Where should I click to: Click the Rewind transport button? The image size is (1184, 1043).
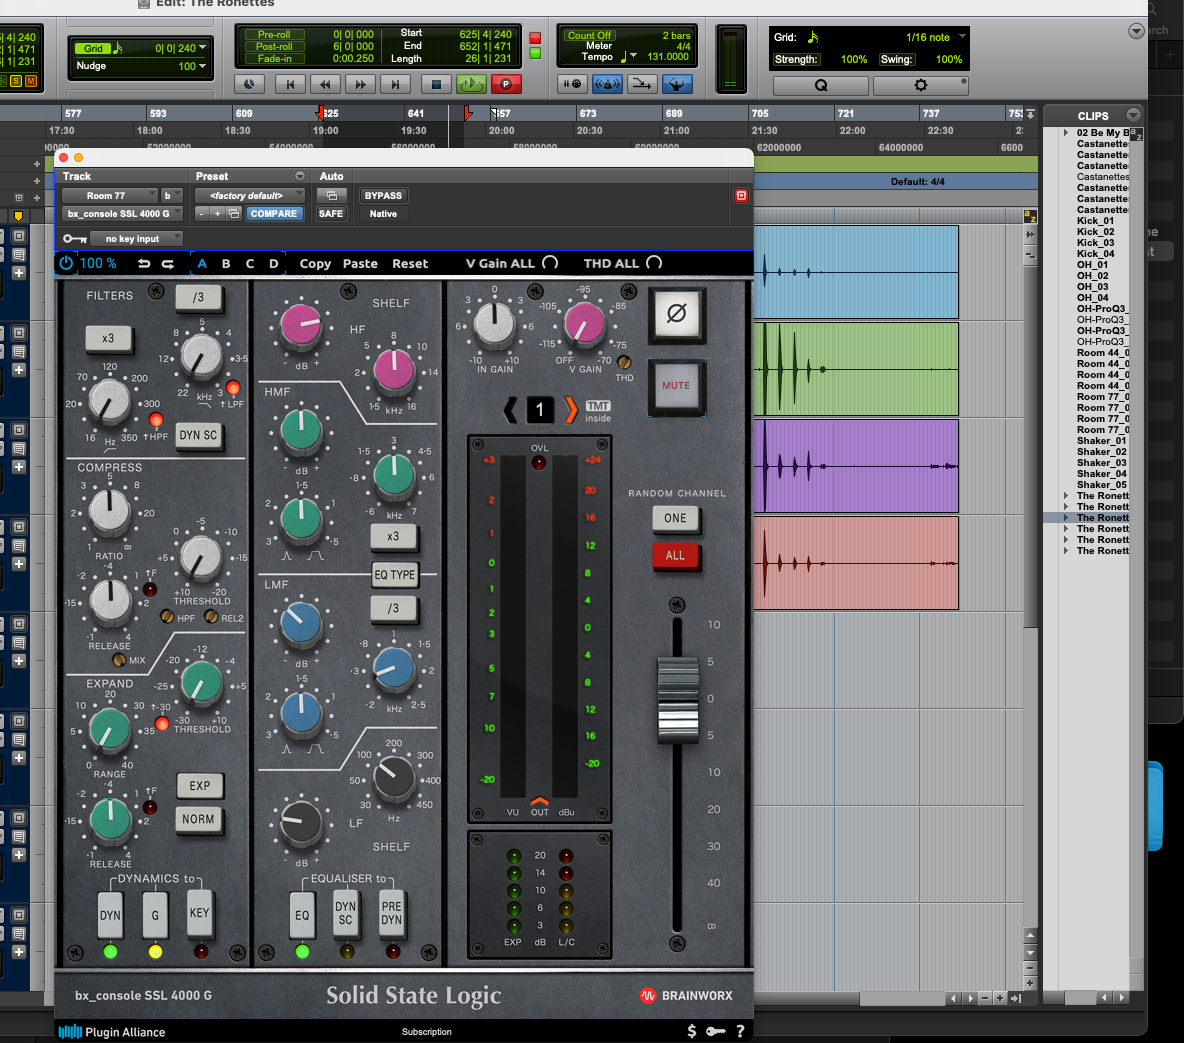tap(325, 85)
